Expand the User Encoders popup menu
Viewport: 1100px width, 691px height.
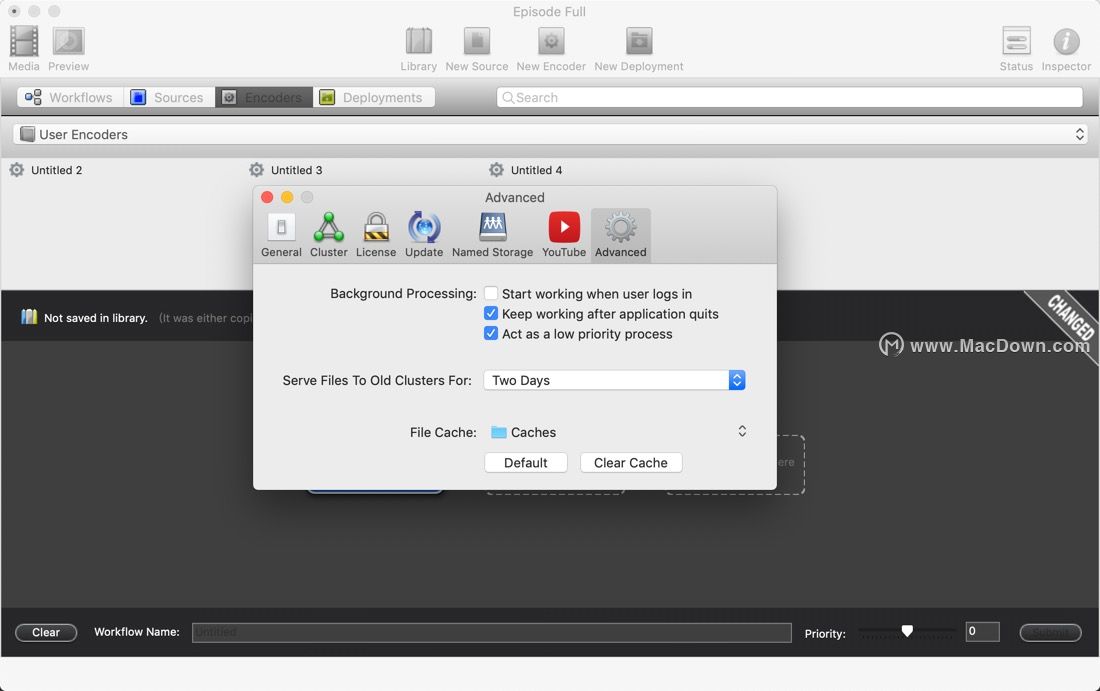[x=550, y=134]
